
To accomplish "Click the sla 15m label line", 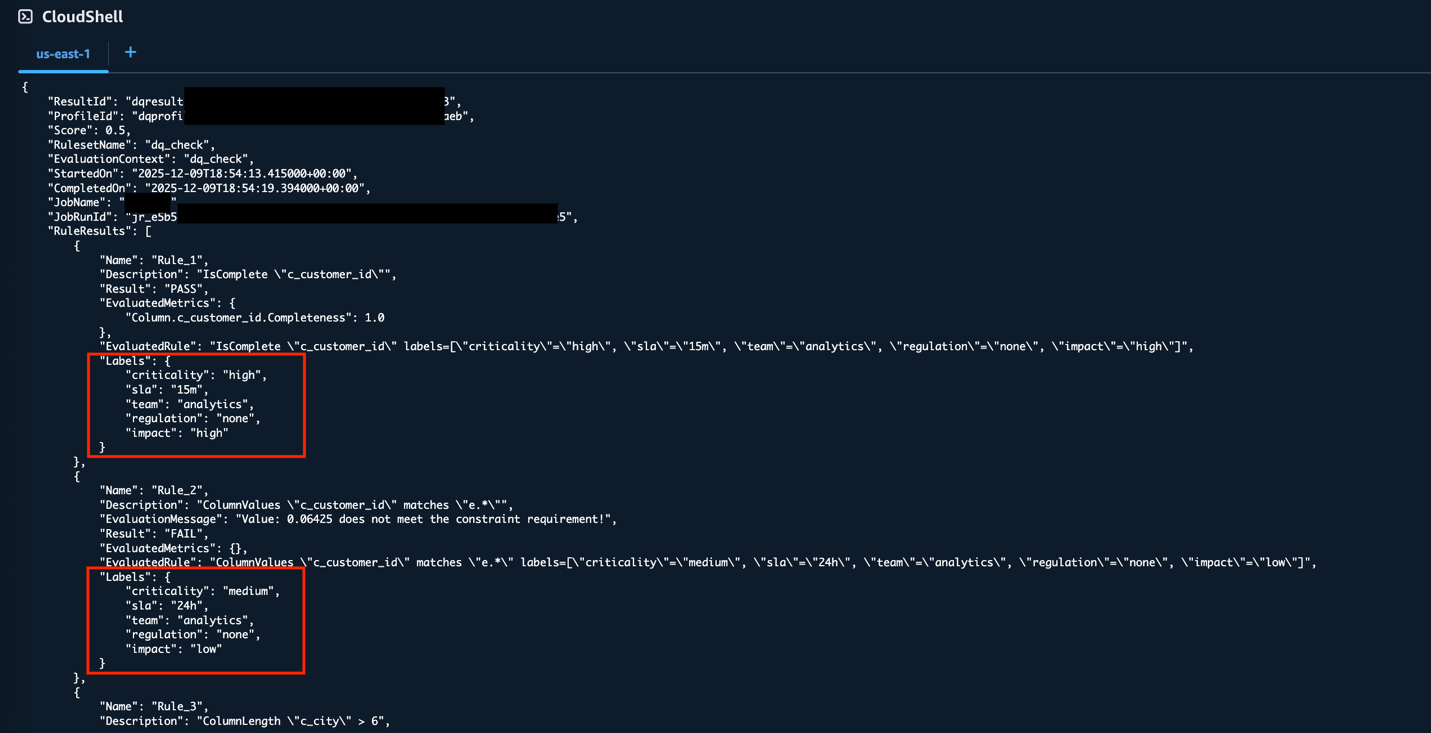I will click(167, 390).
